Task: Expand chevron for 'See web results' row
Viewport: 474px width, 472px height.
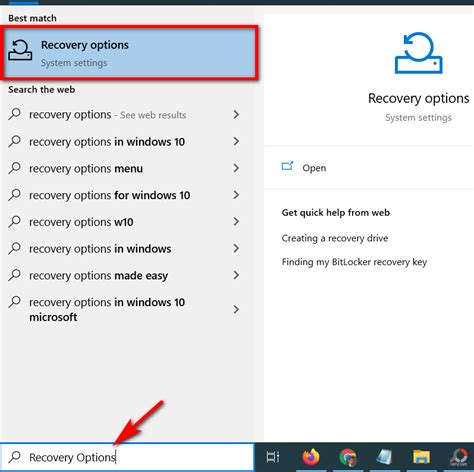Action: click(236, 115)
